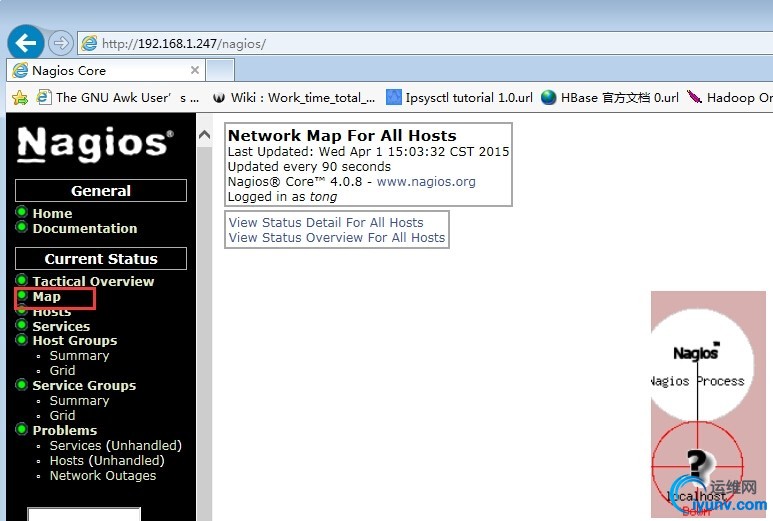Open Services (Unhandled) under Problems
The width and height of the screenshot is (773, 521).
pos(116,446)
